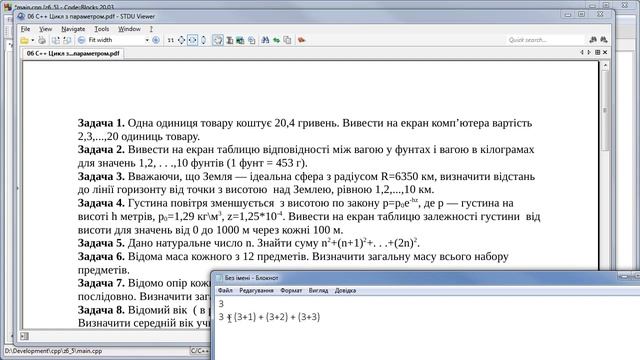
Task: Click the 'Задача 8.' heading in PDF
Action: [101, 310]
